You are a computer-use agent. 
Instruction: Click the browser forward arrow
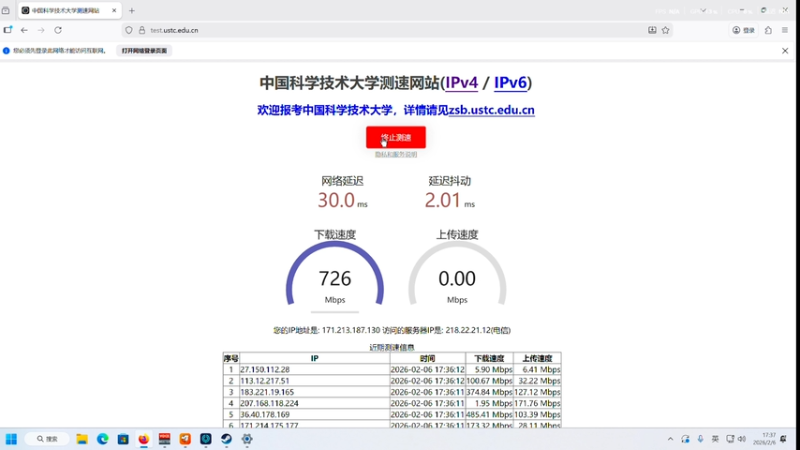41,30
